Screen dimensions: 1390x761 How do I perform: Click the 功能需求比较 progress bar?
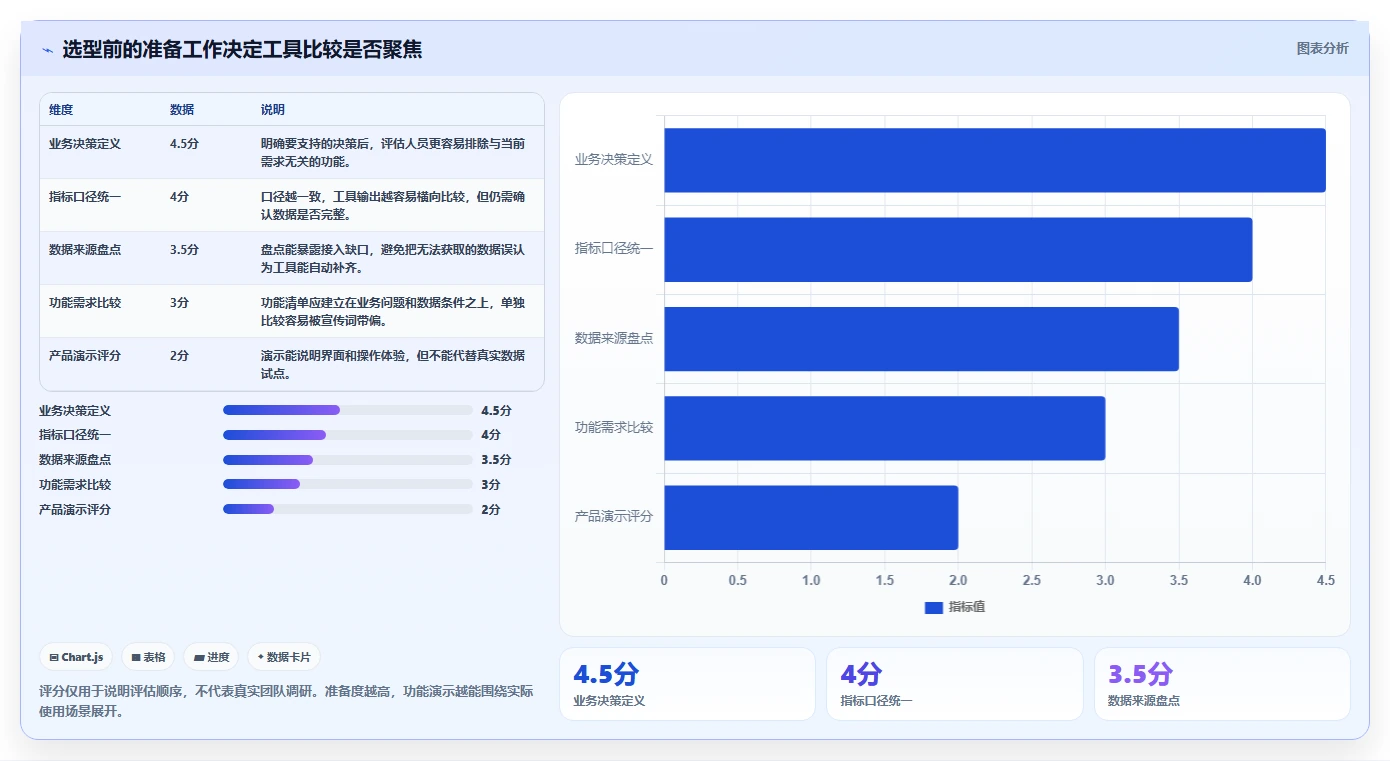click(x=347, y=484)
